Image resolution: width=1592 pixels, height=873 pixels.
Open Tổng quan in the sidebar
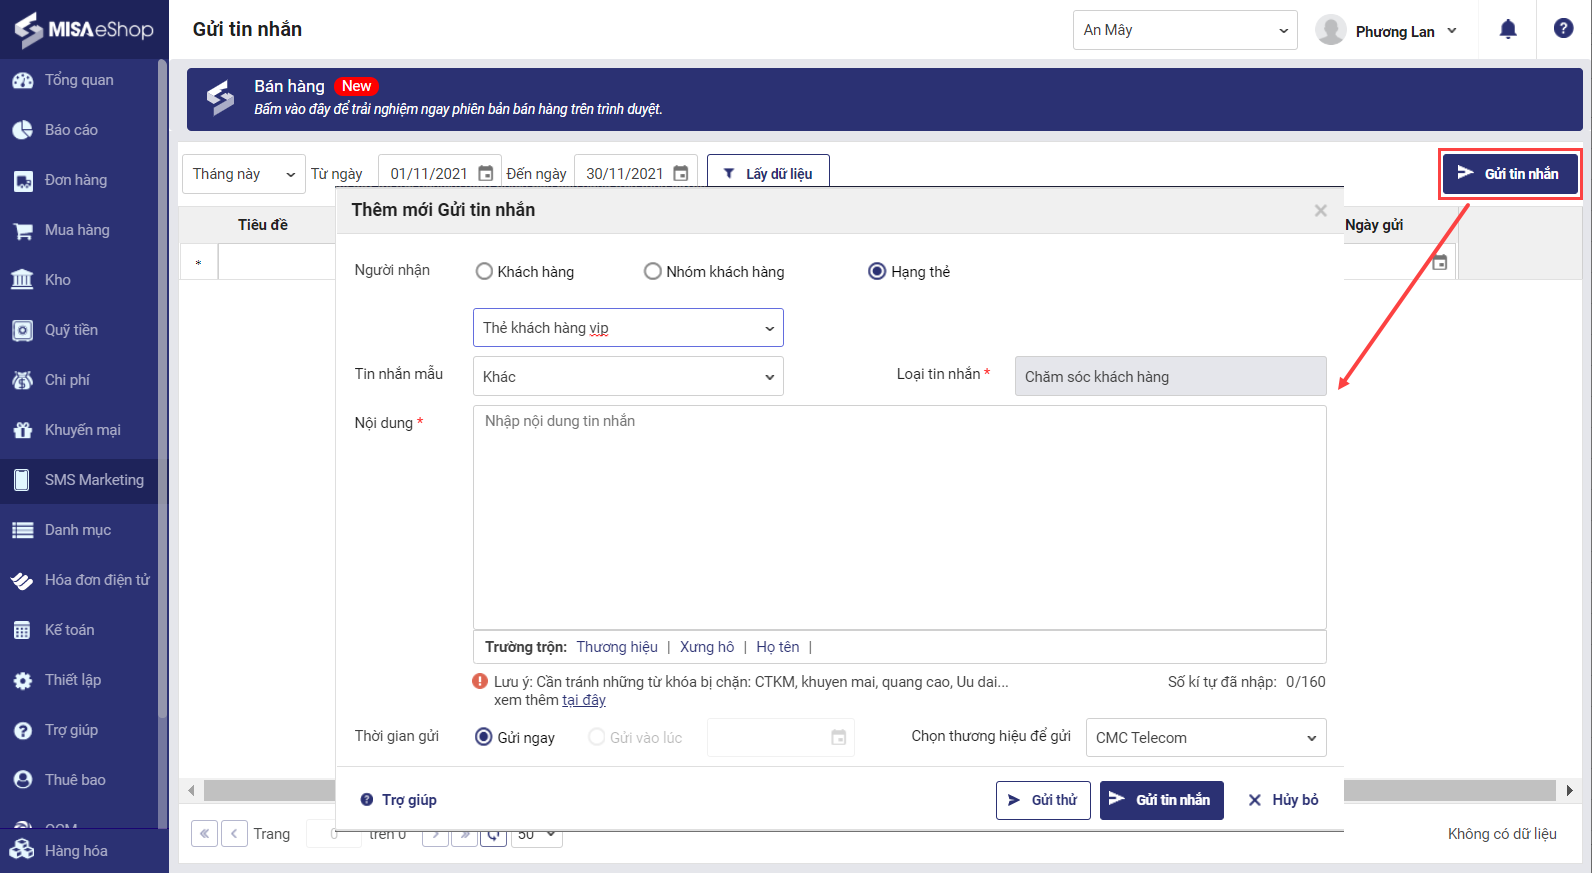pos(79,80)
